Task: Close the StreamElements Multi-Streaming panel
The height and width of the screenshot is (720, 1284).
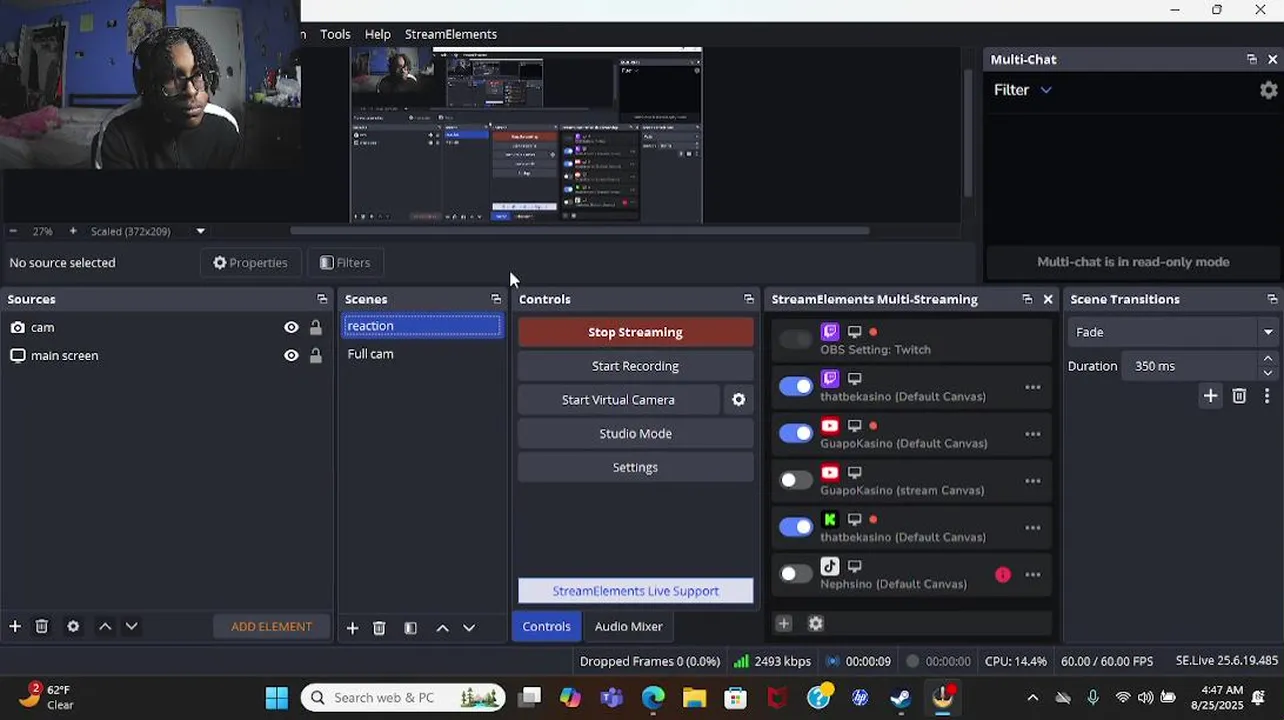Action: tap(1048, 299)
